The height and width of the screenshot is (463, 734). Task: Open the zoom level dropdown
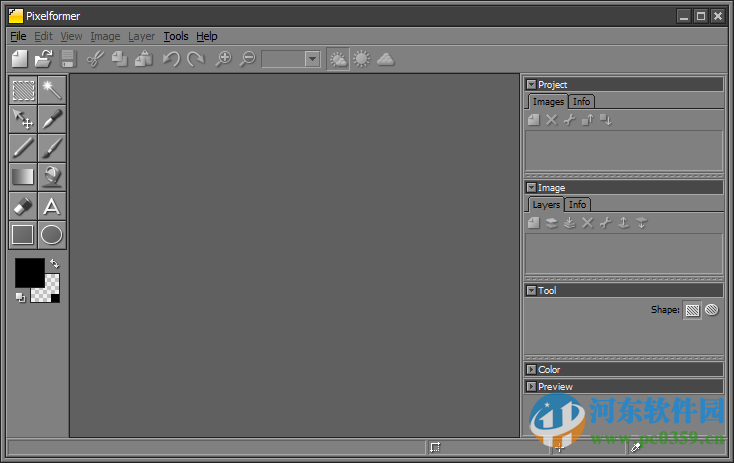[312, 59]
